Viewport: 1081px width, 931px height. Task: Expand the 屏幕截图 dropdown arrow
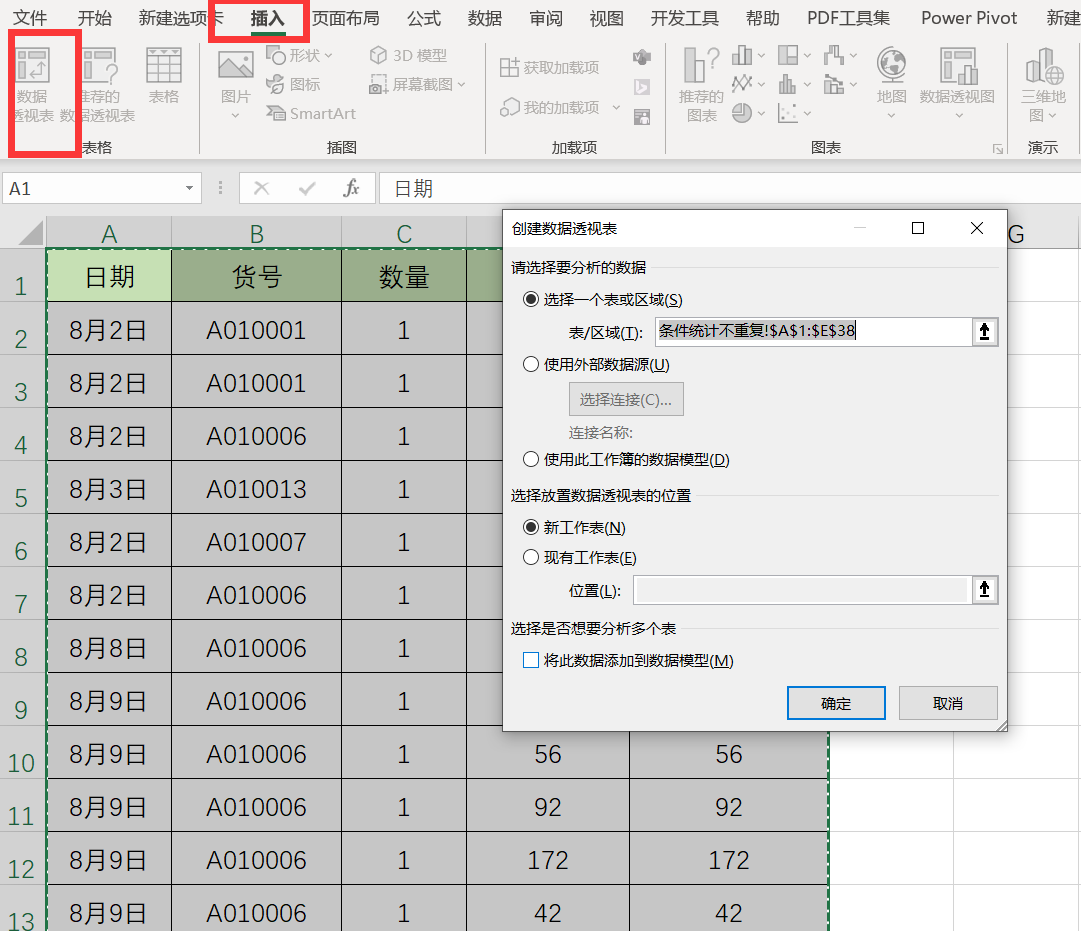[461, 84]
